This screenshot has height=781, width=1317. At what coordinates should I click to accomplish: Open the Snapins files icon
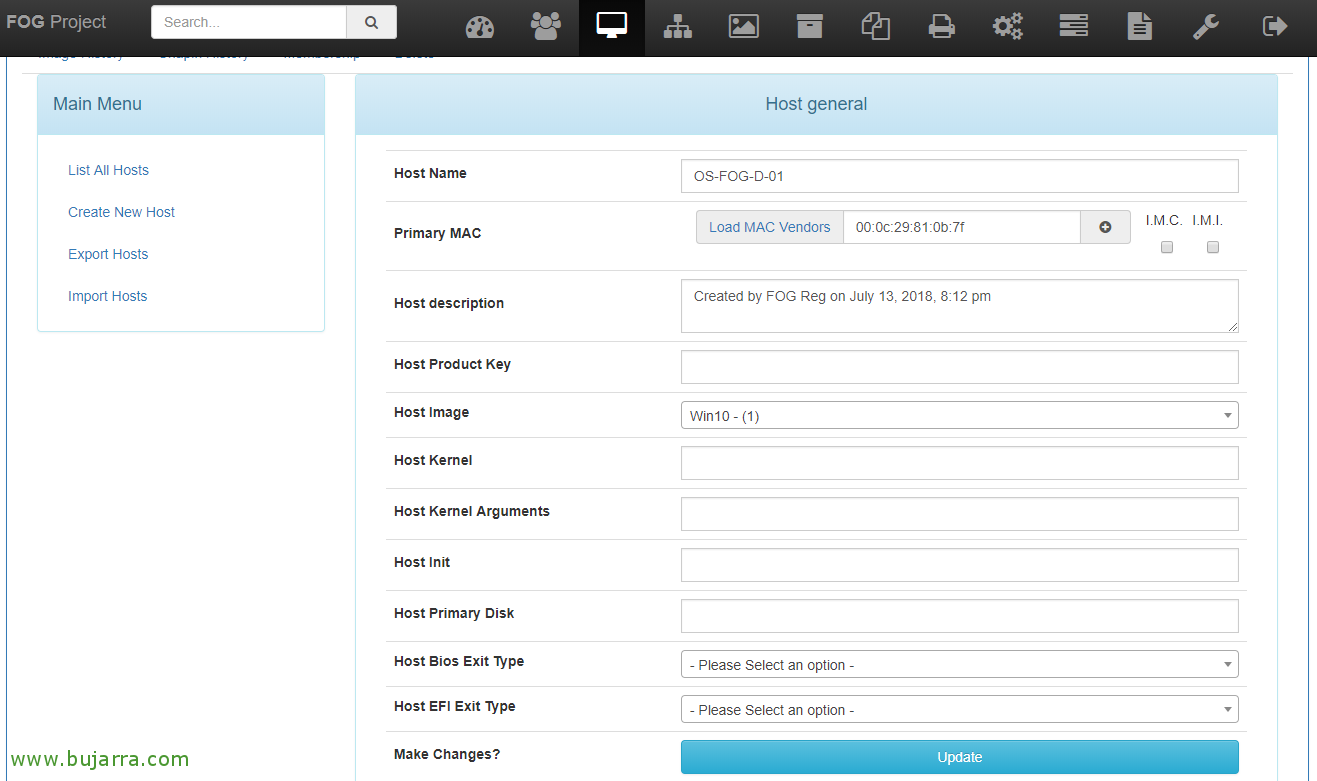[876, 27]
